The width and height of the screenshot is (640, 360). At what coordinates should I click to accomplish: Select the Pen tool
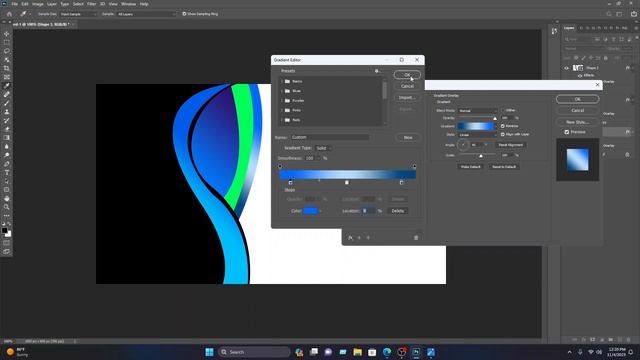click(x=7, y=164)
